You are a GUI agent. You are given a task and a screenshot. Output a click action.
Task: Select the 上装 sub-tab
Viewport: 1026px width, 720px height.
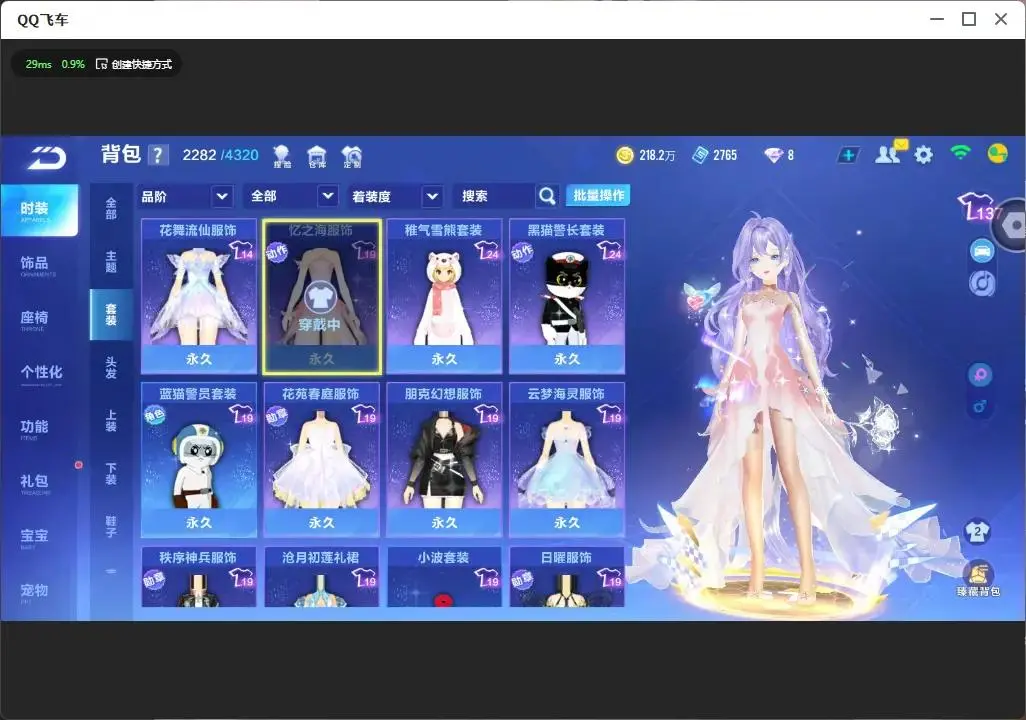111,421
